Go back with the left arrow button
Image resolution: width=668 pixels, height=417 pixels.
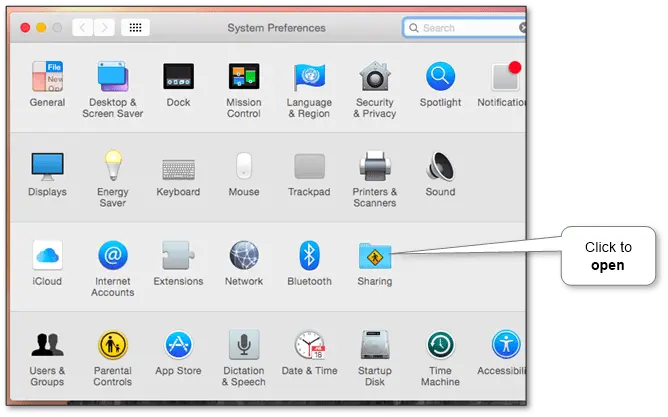pyautogui.click(x=82, y=28)
